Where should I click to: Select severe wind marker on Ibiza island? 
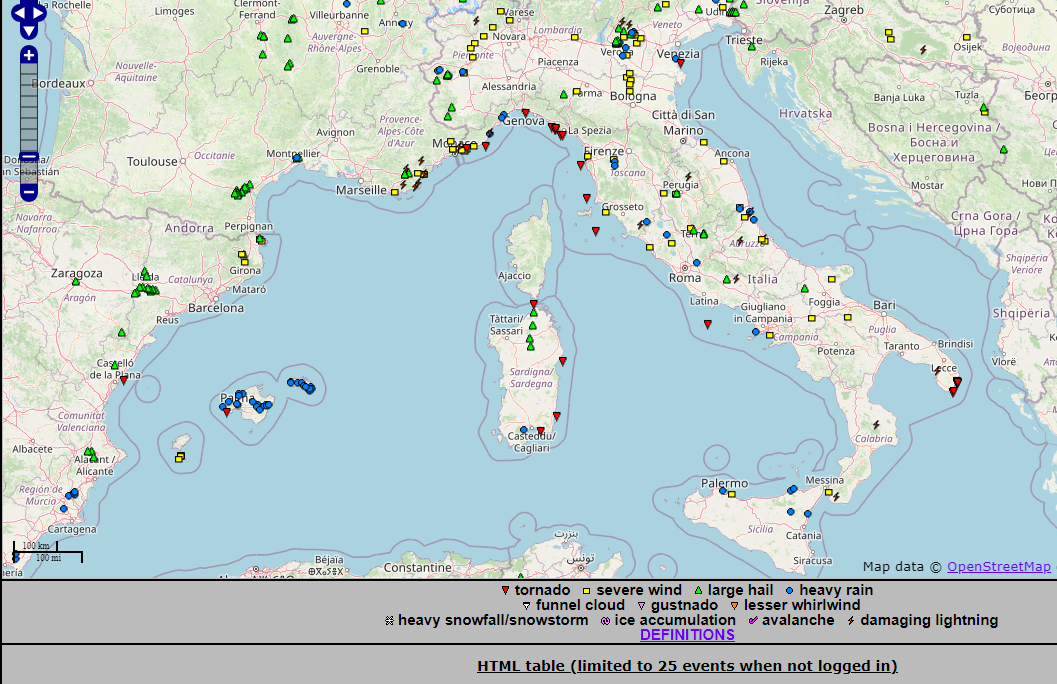[179, 458]
